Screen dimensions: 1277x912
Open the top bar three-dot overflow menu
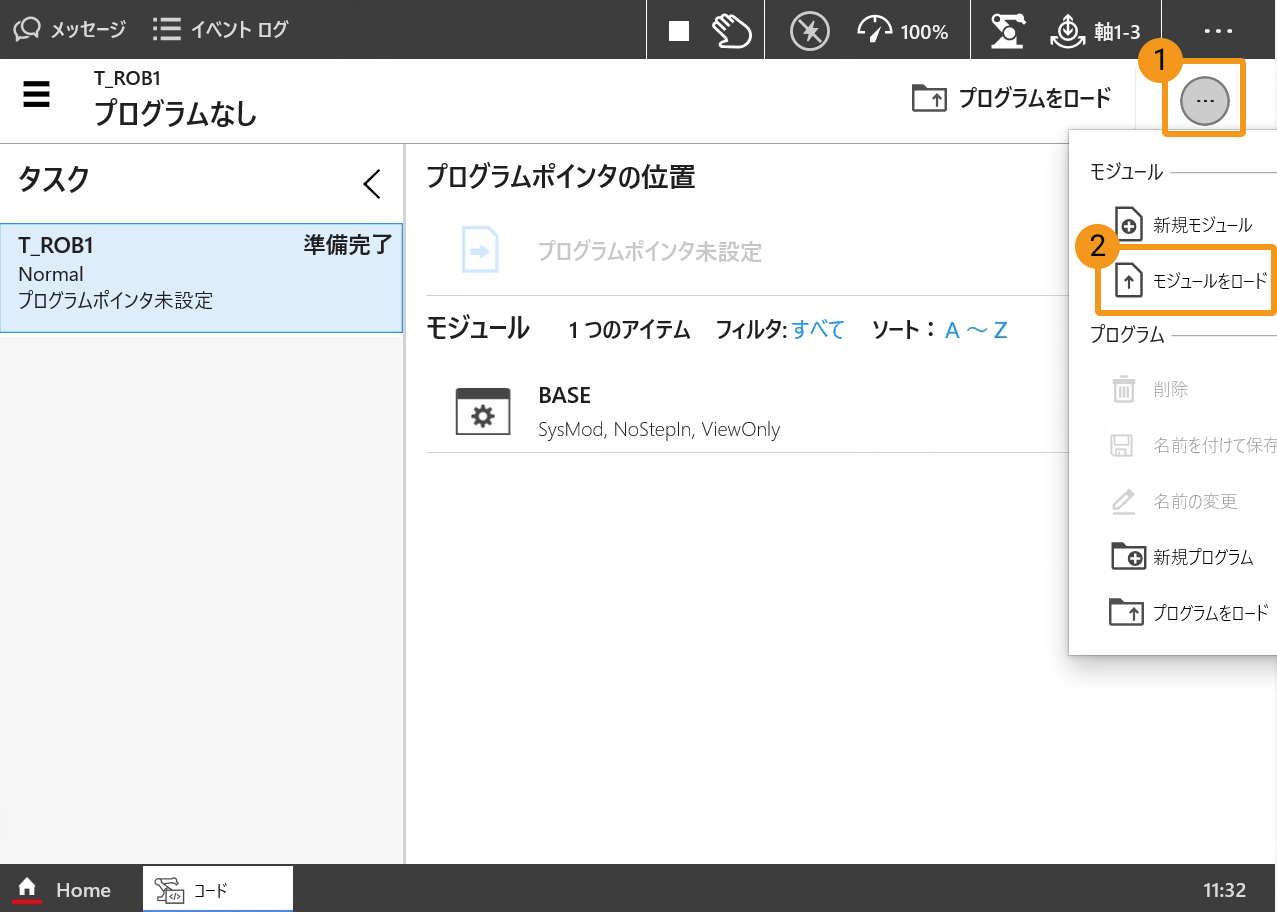click(x=1218, y=31)
